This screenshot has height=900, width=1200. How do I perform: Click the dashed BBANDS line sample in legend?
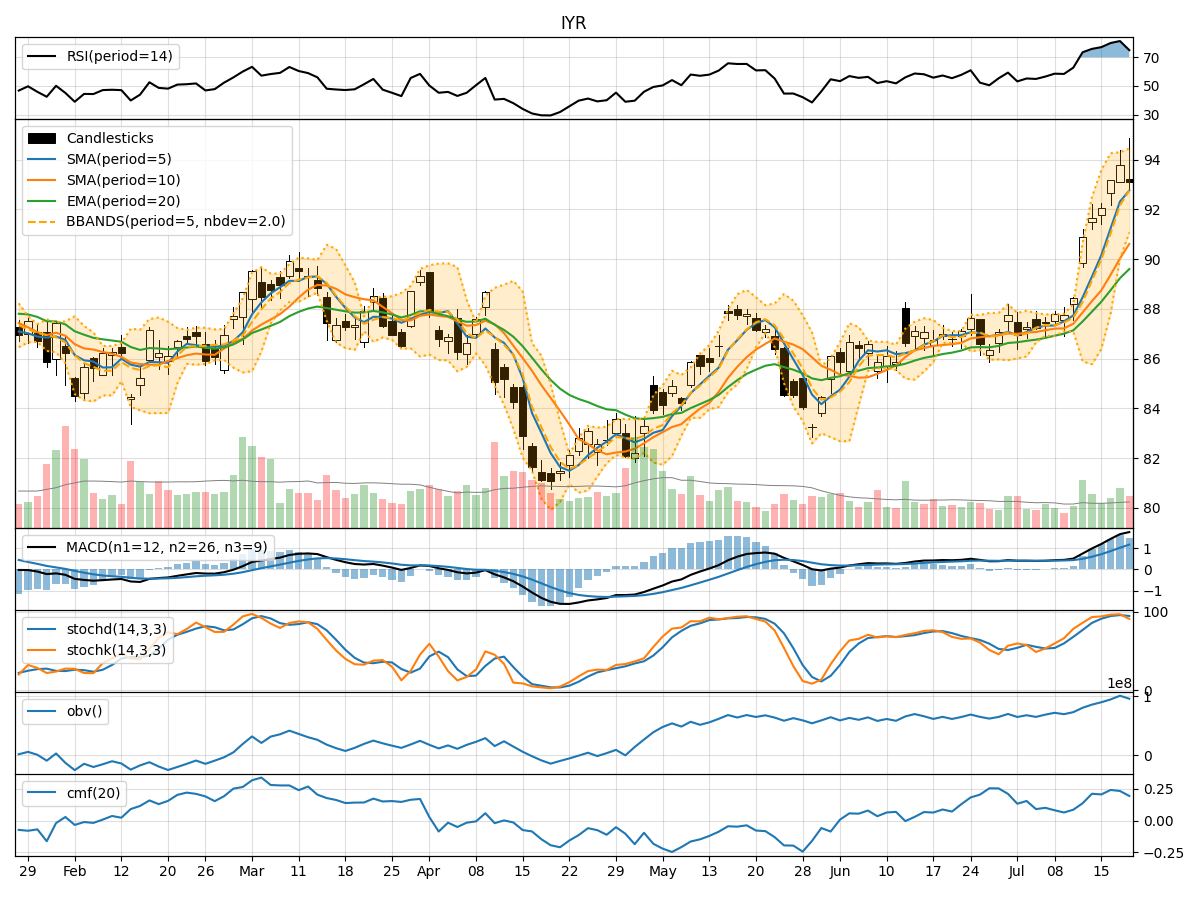(x=44, y=223)
